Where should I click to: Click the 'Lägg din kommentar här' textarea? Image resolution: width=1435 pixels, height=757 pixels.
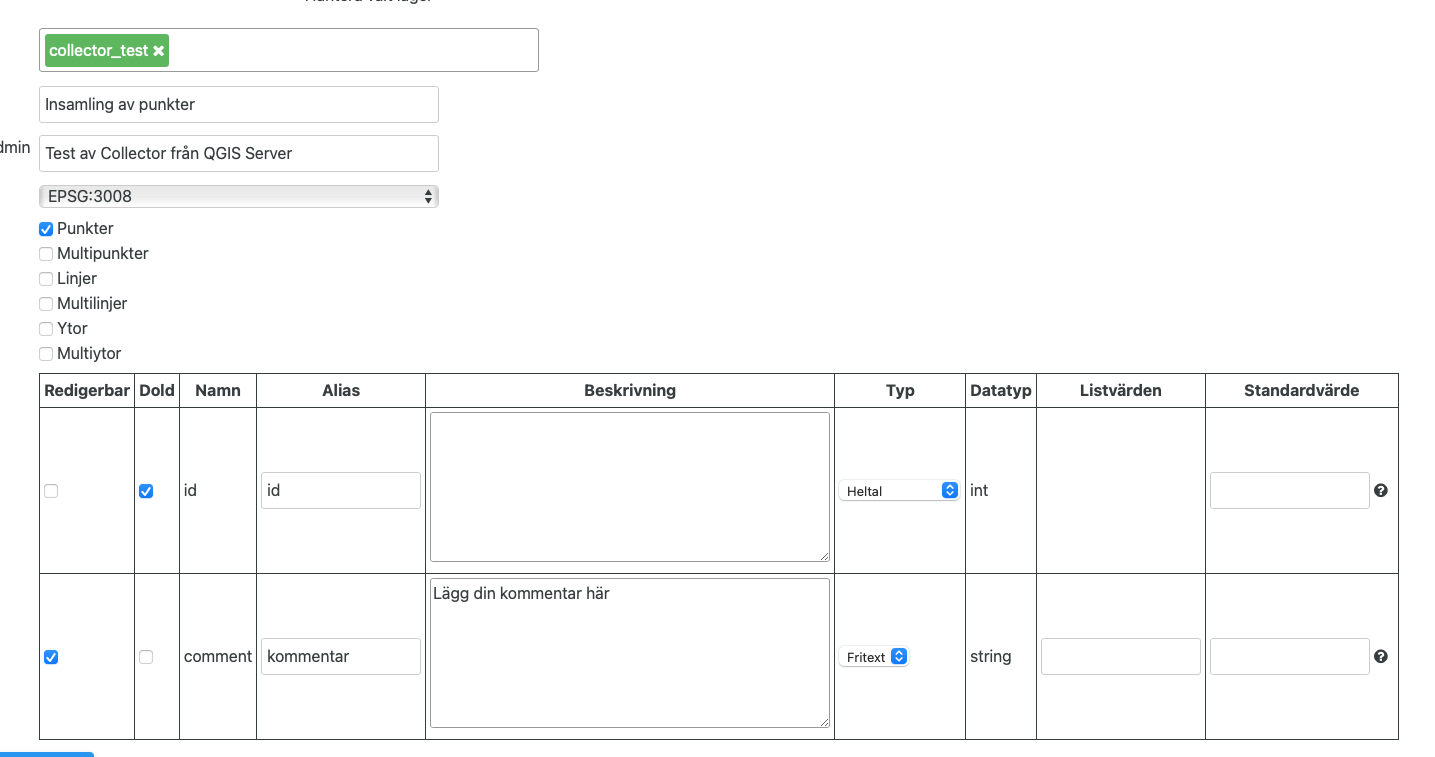coord(630,653)
